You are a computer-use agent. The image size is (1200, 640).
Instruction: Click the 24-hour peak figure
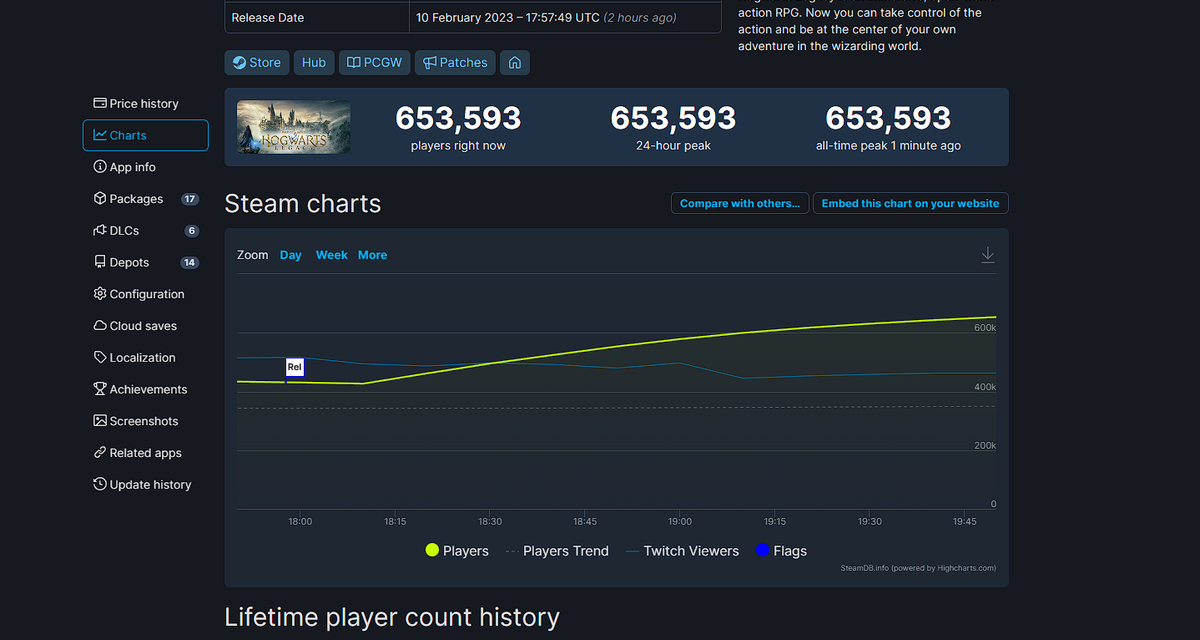(673, 118)
